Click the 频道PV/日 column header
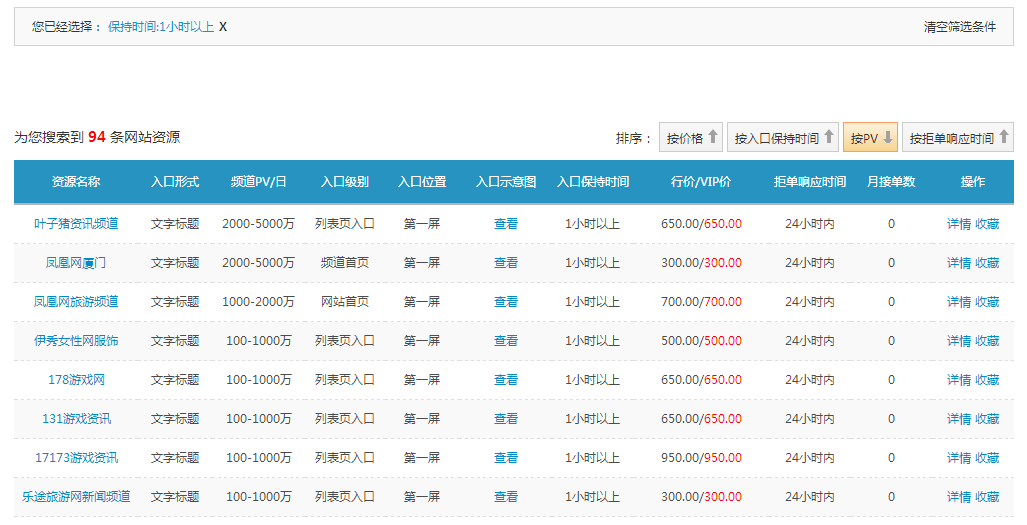1027x525 pixels. click(258, 181)
